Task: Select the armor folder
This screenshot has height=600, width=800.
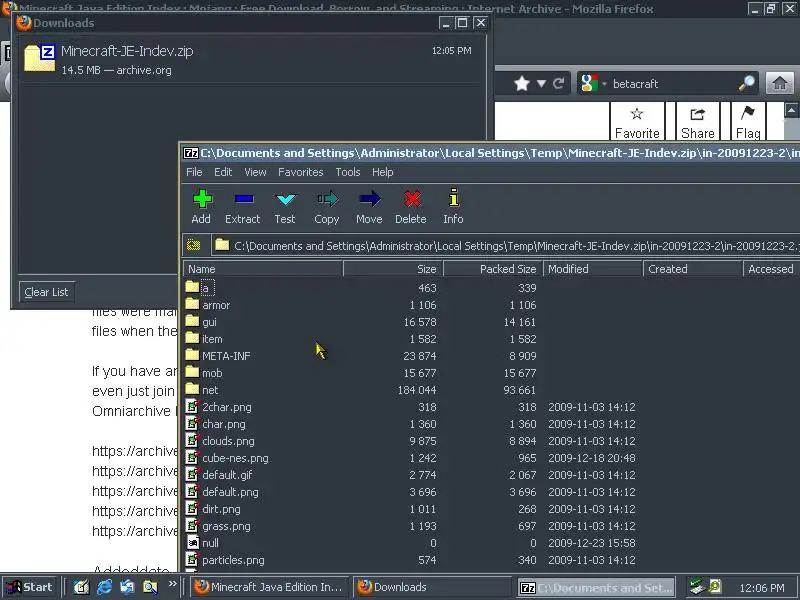Action: click(216, 305)
